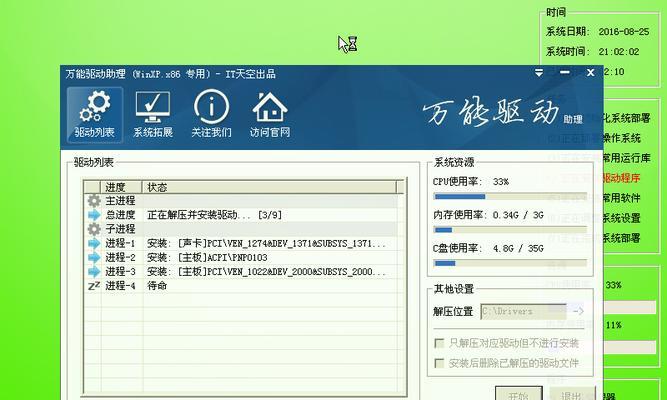Viewport: 667px width, 400px height.
Task: Select the 进度 column header
Action: pos(121,187)
